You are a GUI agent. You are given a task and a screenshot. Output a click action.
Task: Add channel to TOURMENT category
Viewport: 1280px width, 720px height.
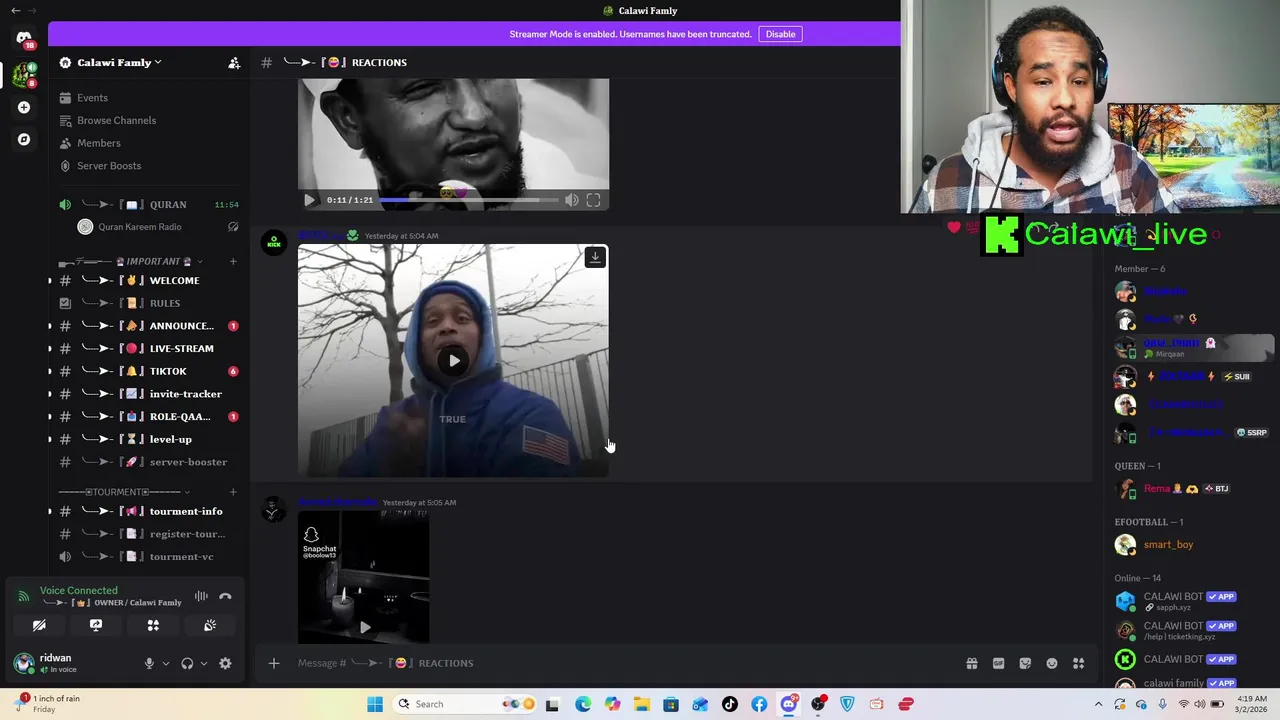[233, 492]
